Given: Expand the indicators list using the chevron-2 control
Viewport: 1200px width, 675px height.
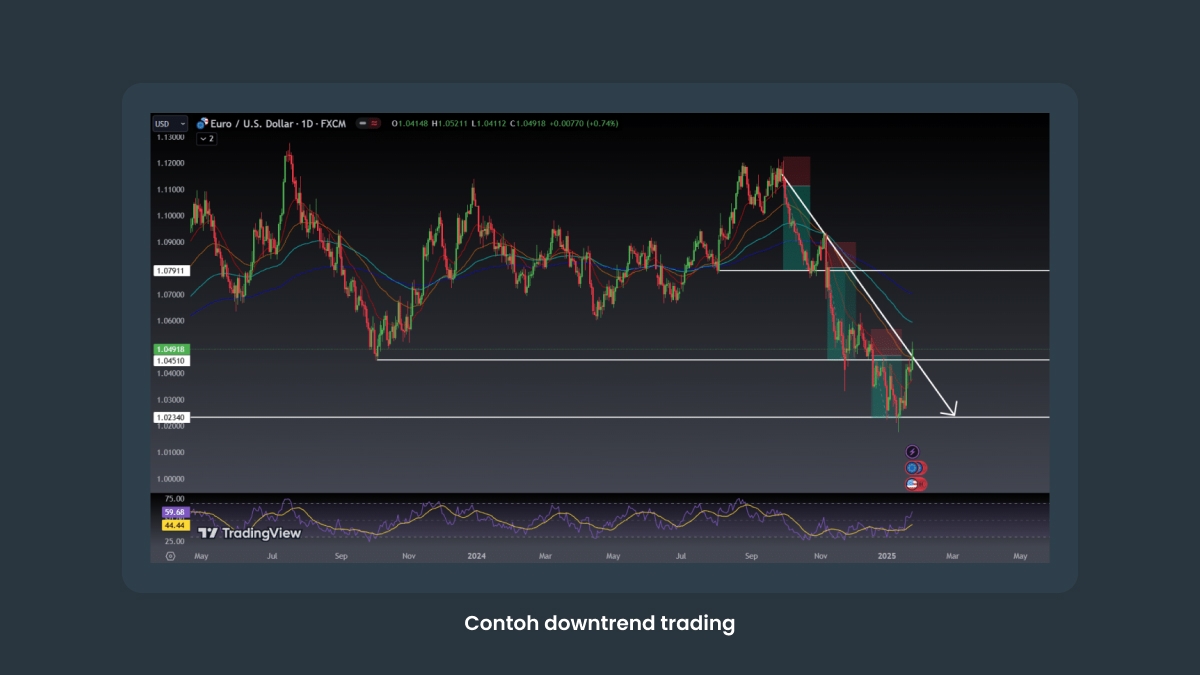Looking at the screenshot, I should coord(204,139).
